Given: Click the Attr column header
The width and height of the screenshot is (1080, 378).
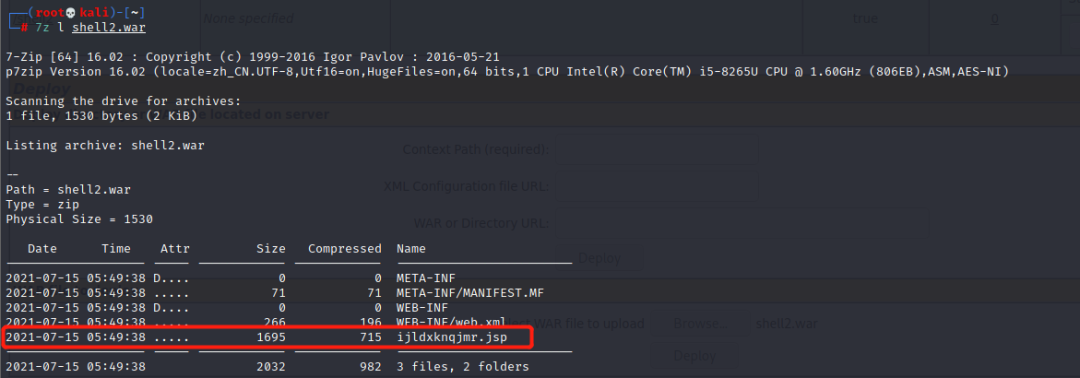Looking at the screenshot, I should tap(175, 249).
